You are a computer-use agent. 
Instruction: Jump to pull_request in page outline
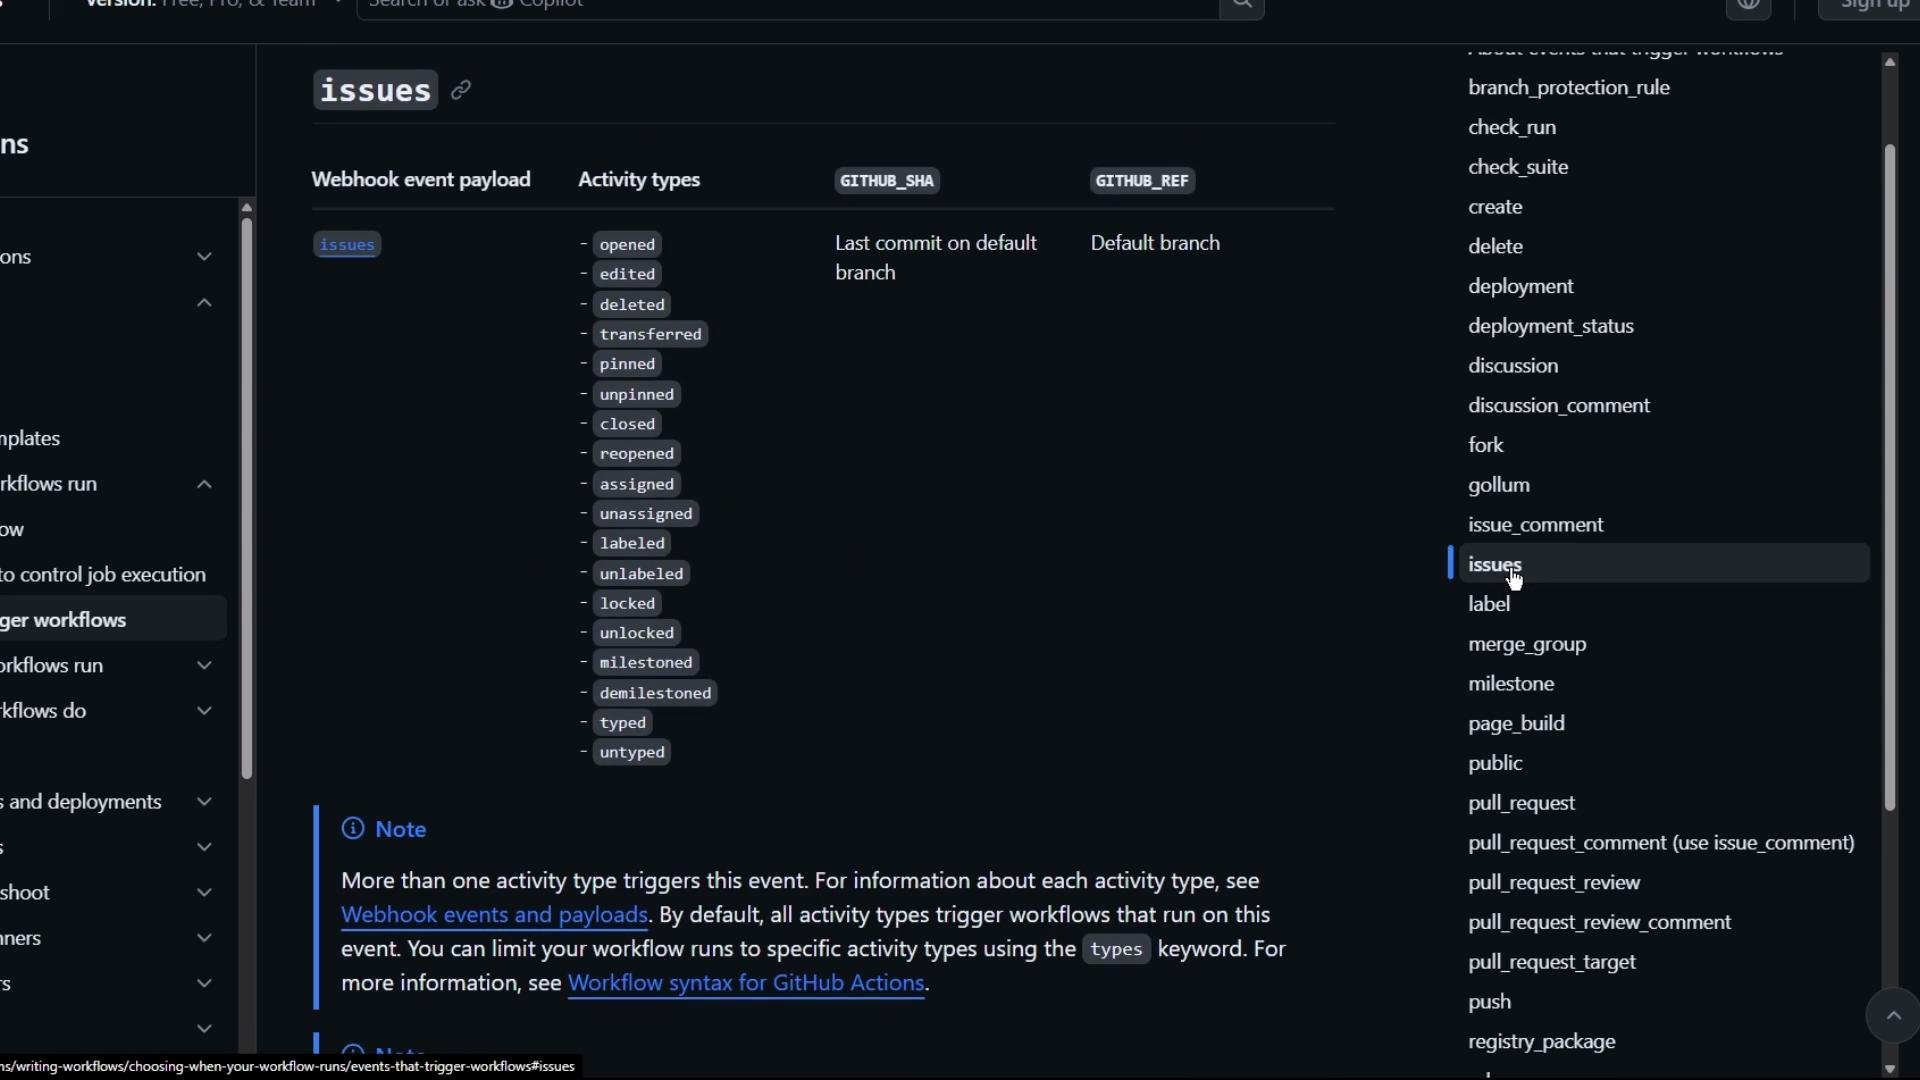[1521, 804]
